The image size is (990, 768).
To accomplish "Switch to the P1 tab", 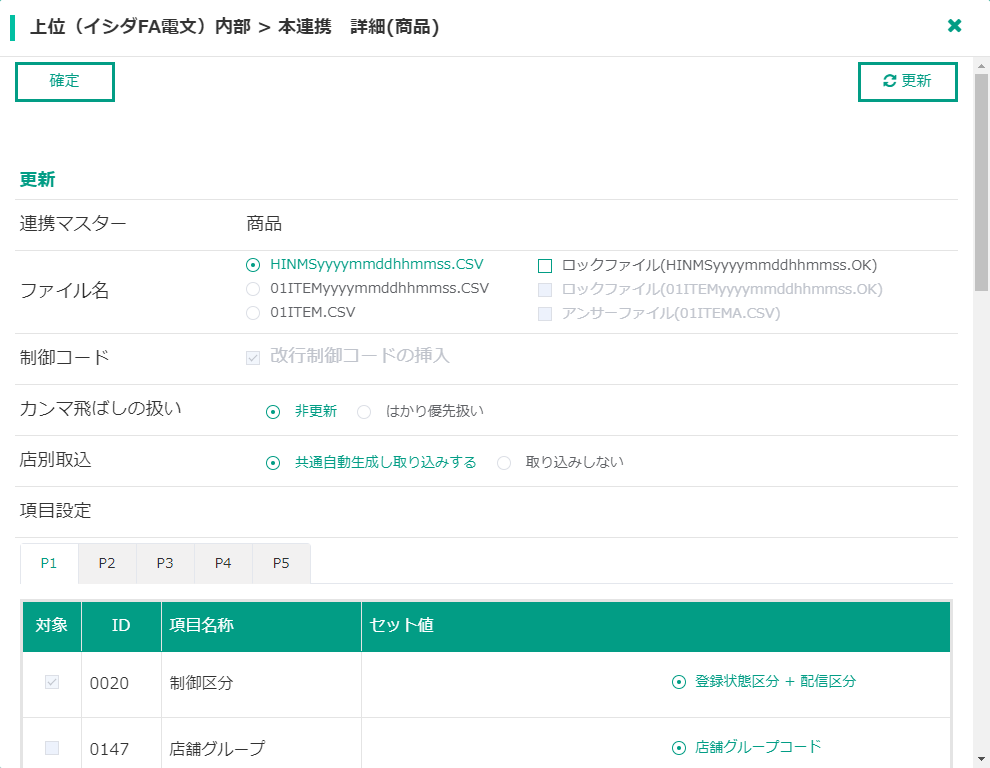I will click(49, 563).
